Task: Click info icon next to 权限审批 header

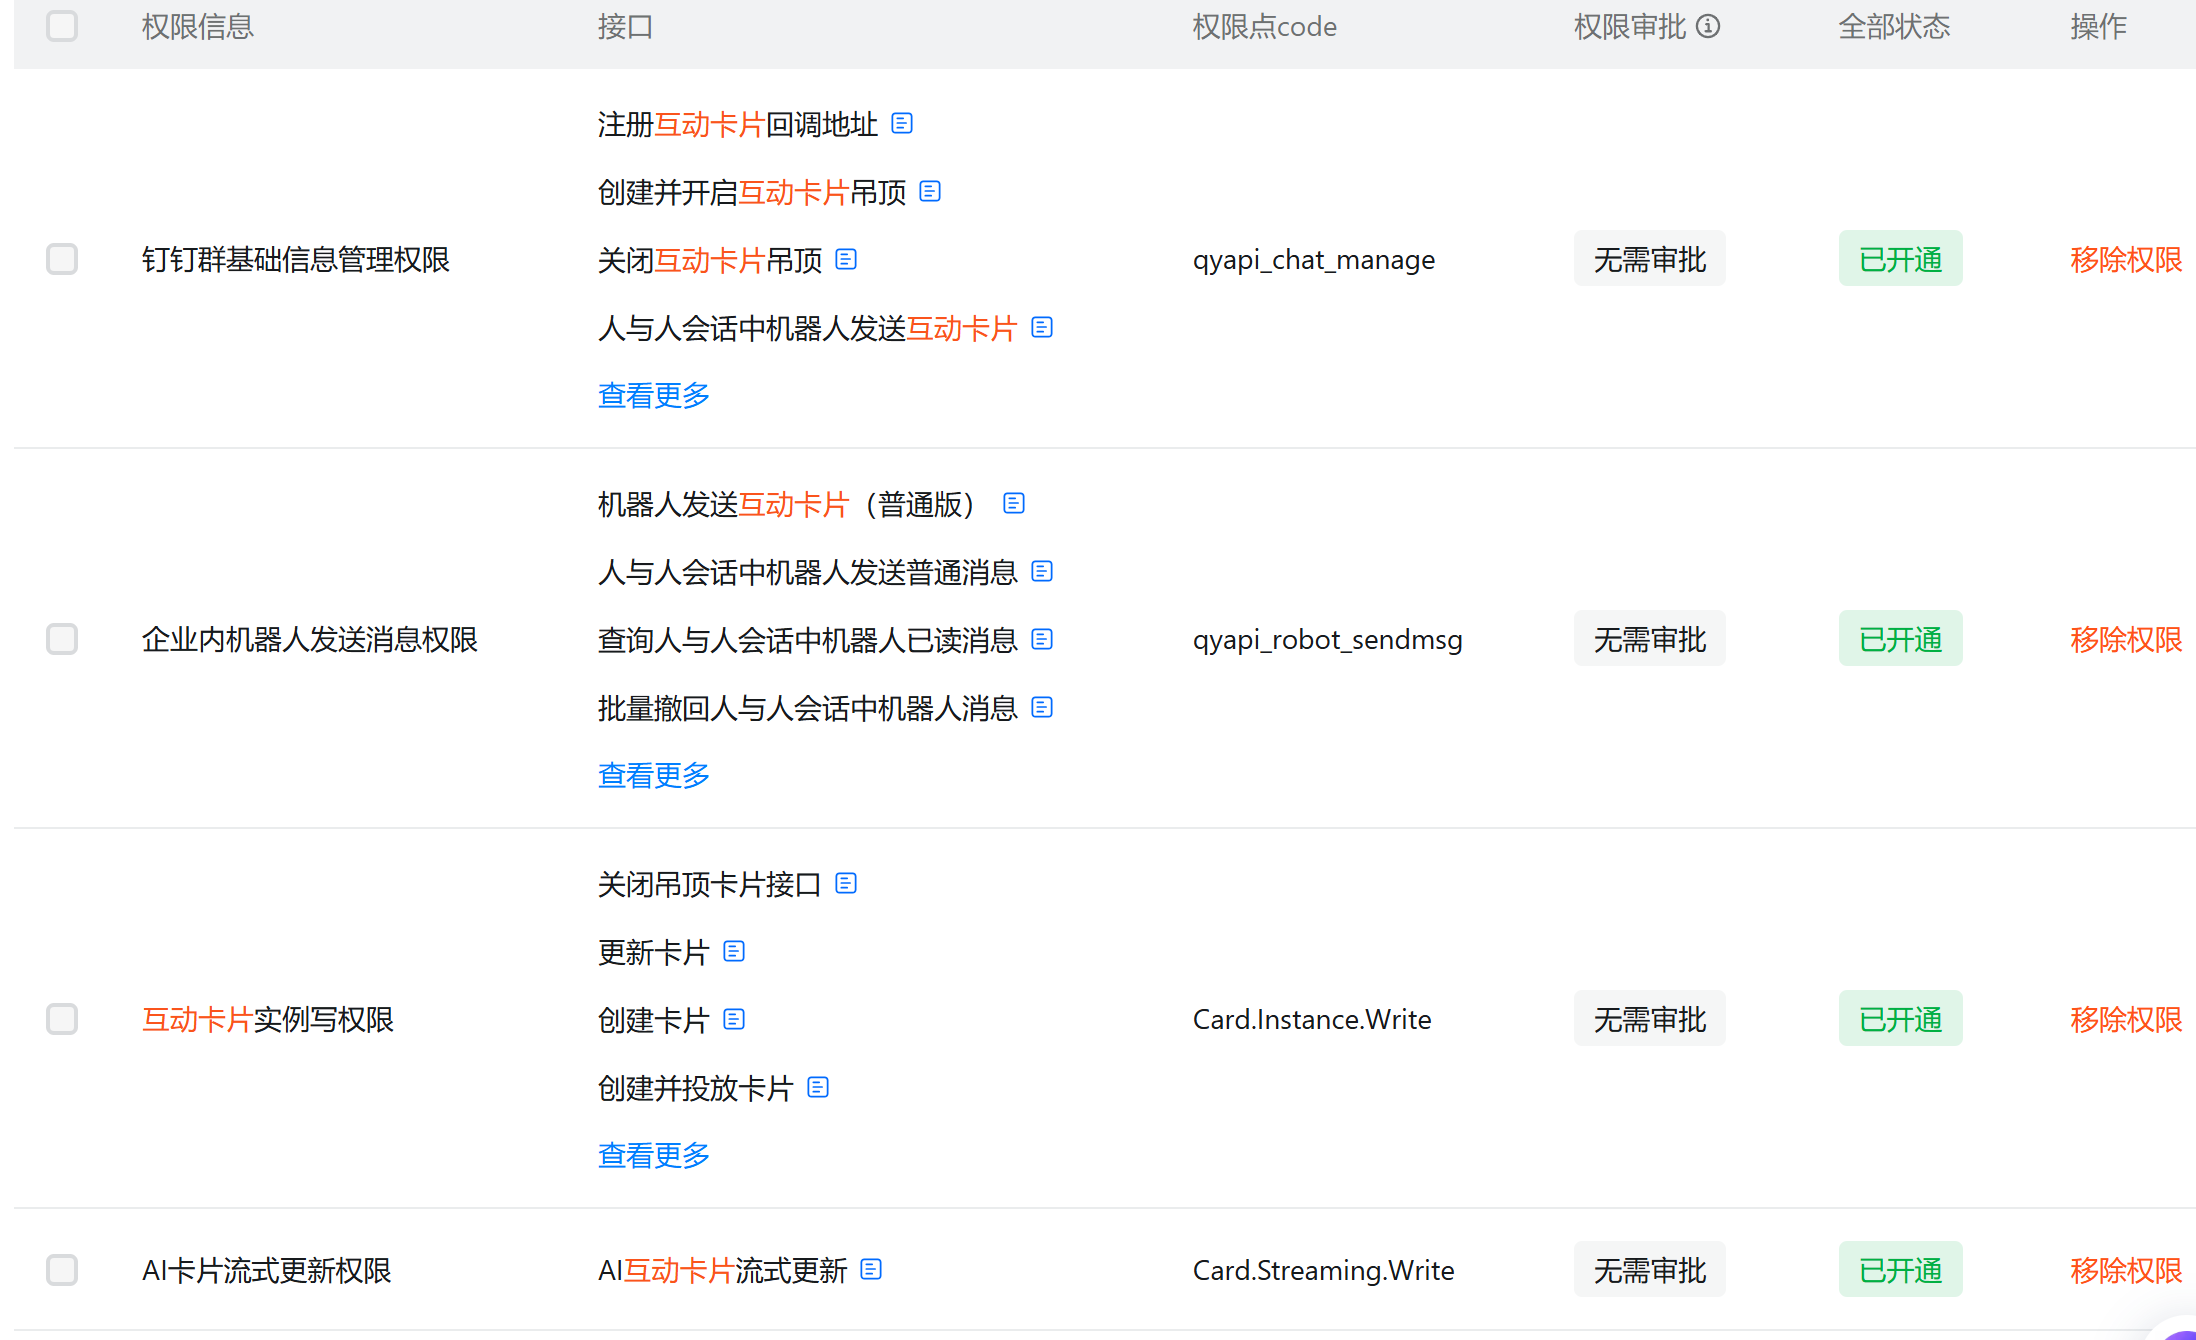Action: tap(1709, 26)
